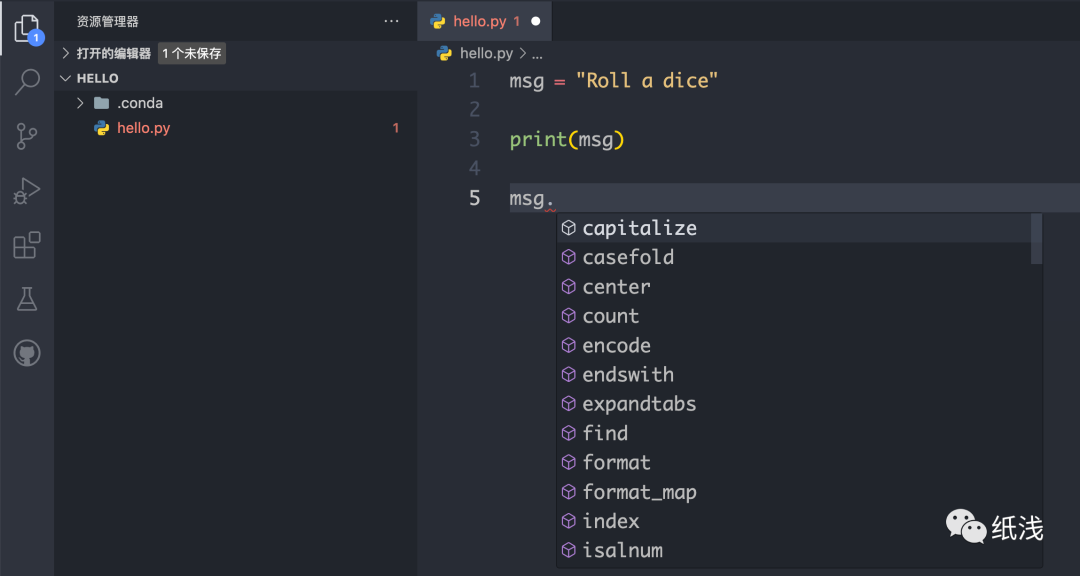
Task: Expand the .conda folder
Action: (80, 102)
